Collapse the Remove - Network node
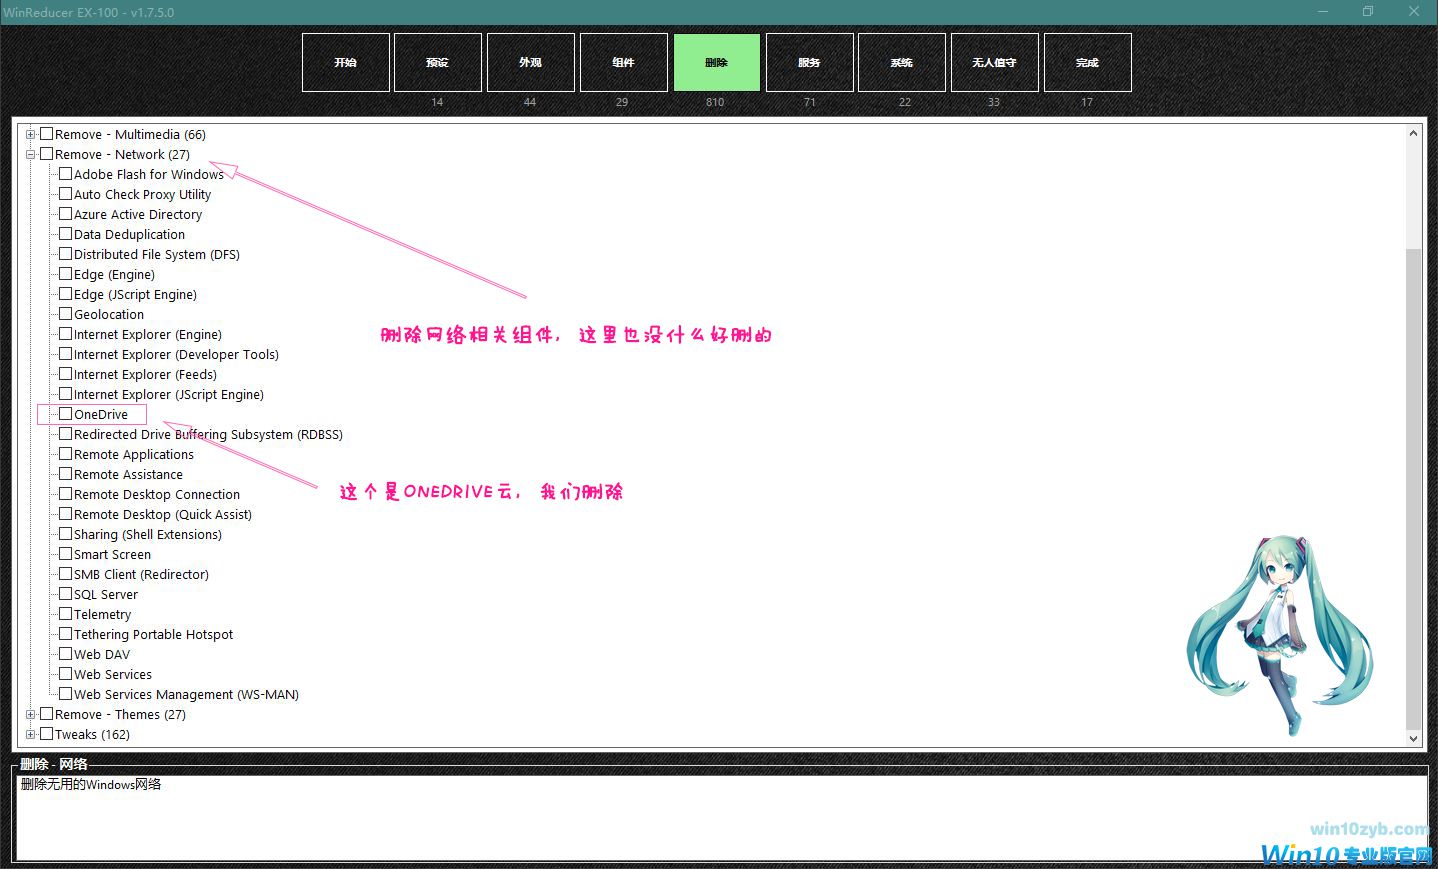 31,154
